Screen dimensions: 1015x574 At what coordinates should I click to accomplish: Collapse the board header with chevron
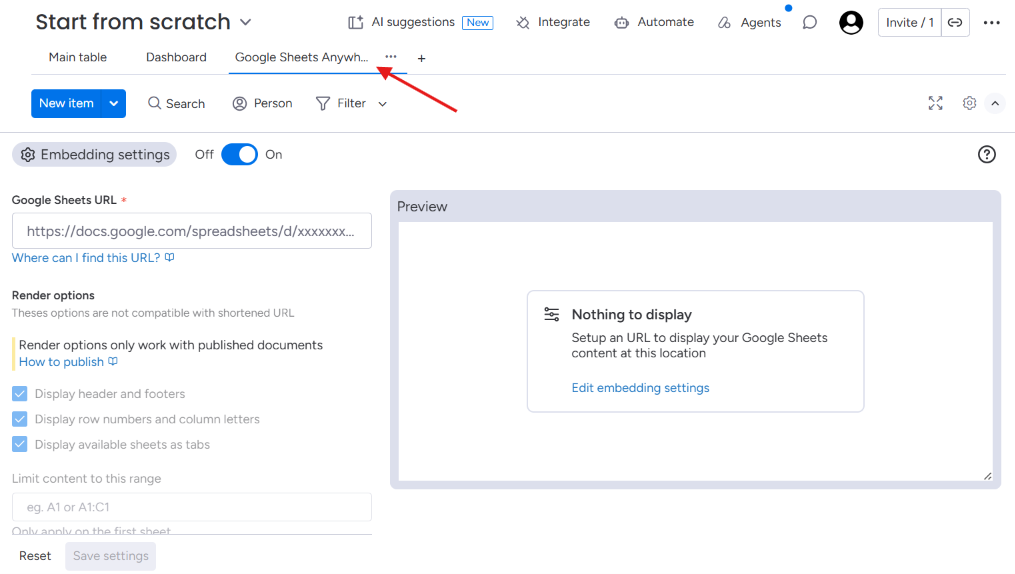[x=995, y=104]
